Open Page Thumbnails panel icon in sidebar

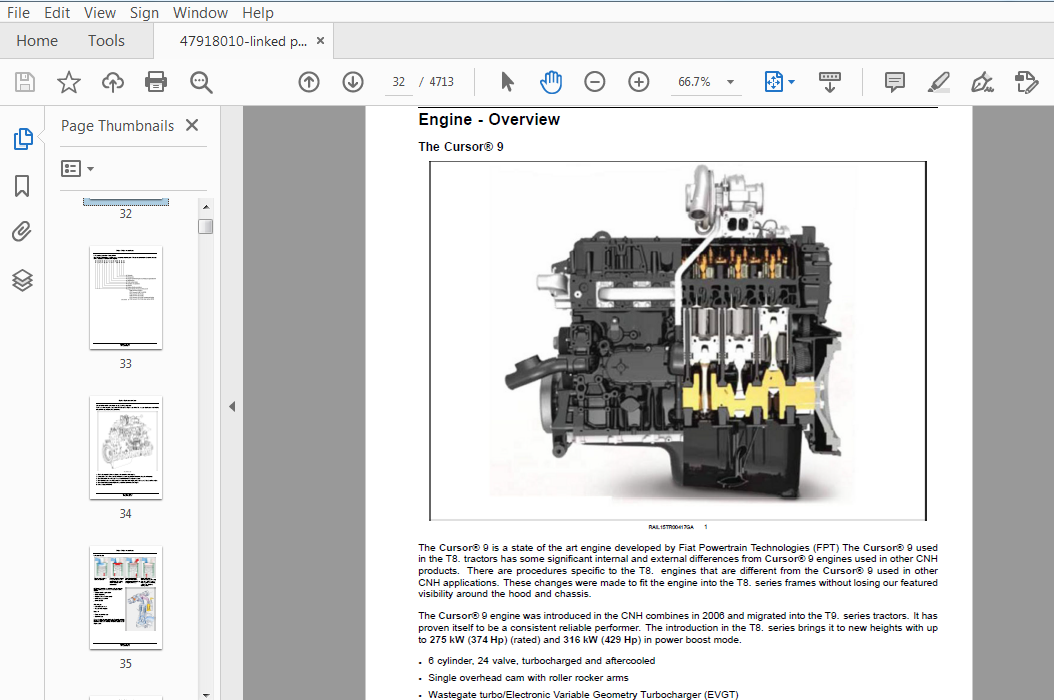23,139
